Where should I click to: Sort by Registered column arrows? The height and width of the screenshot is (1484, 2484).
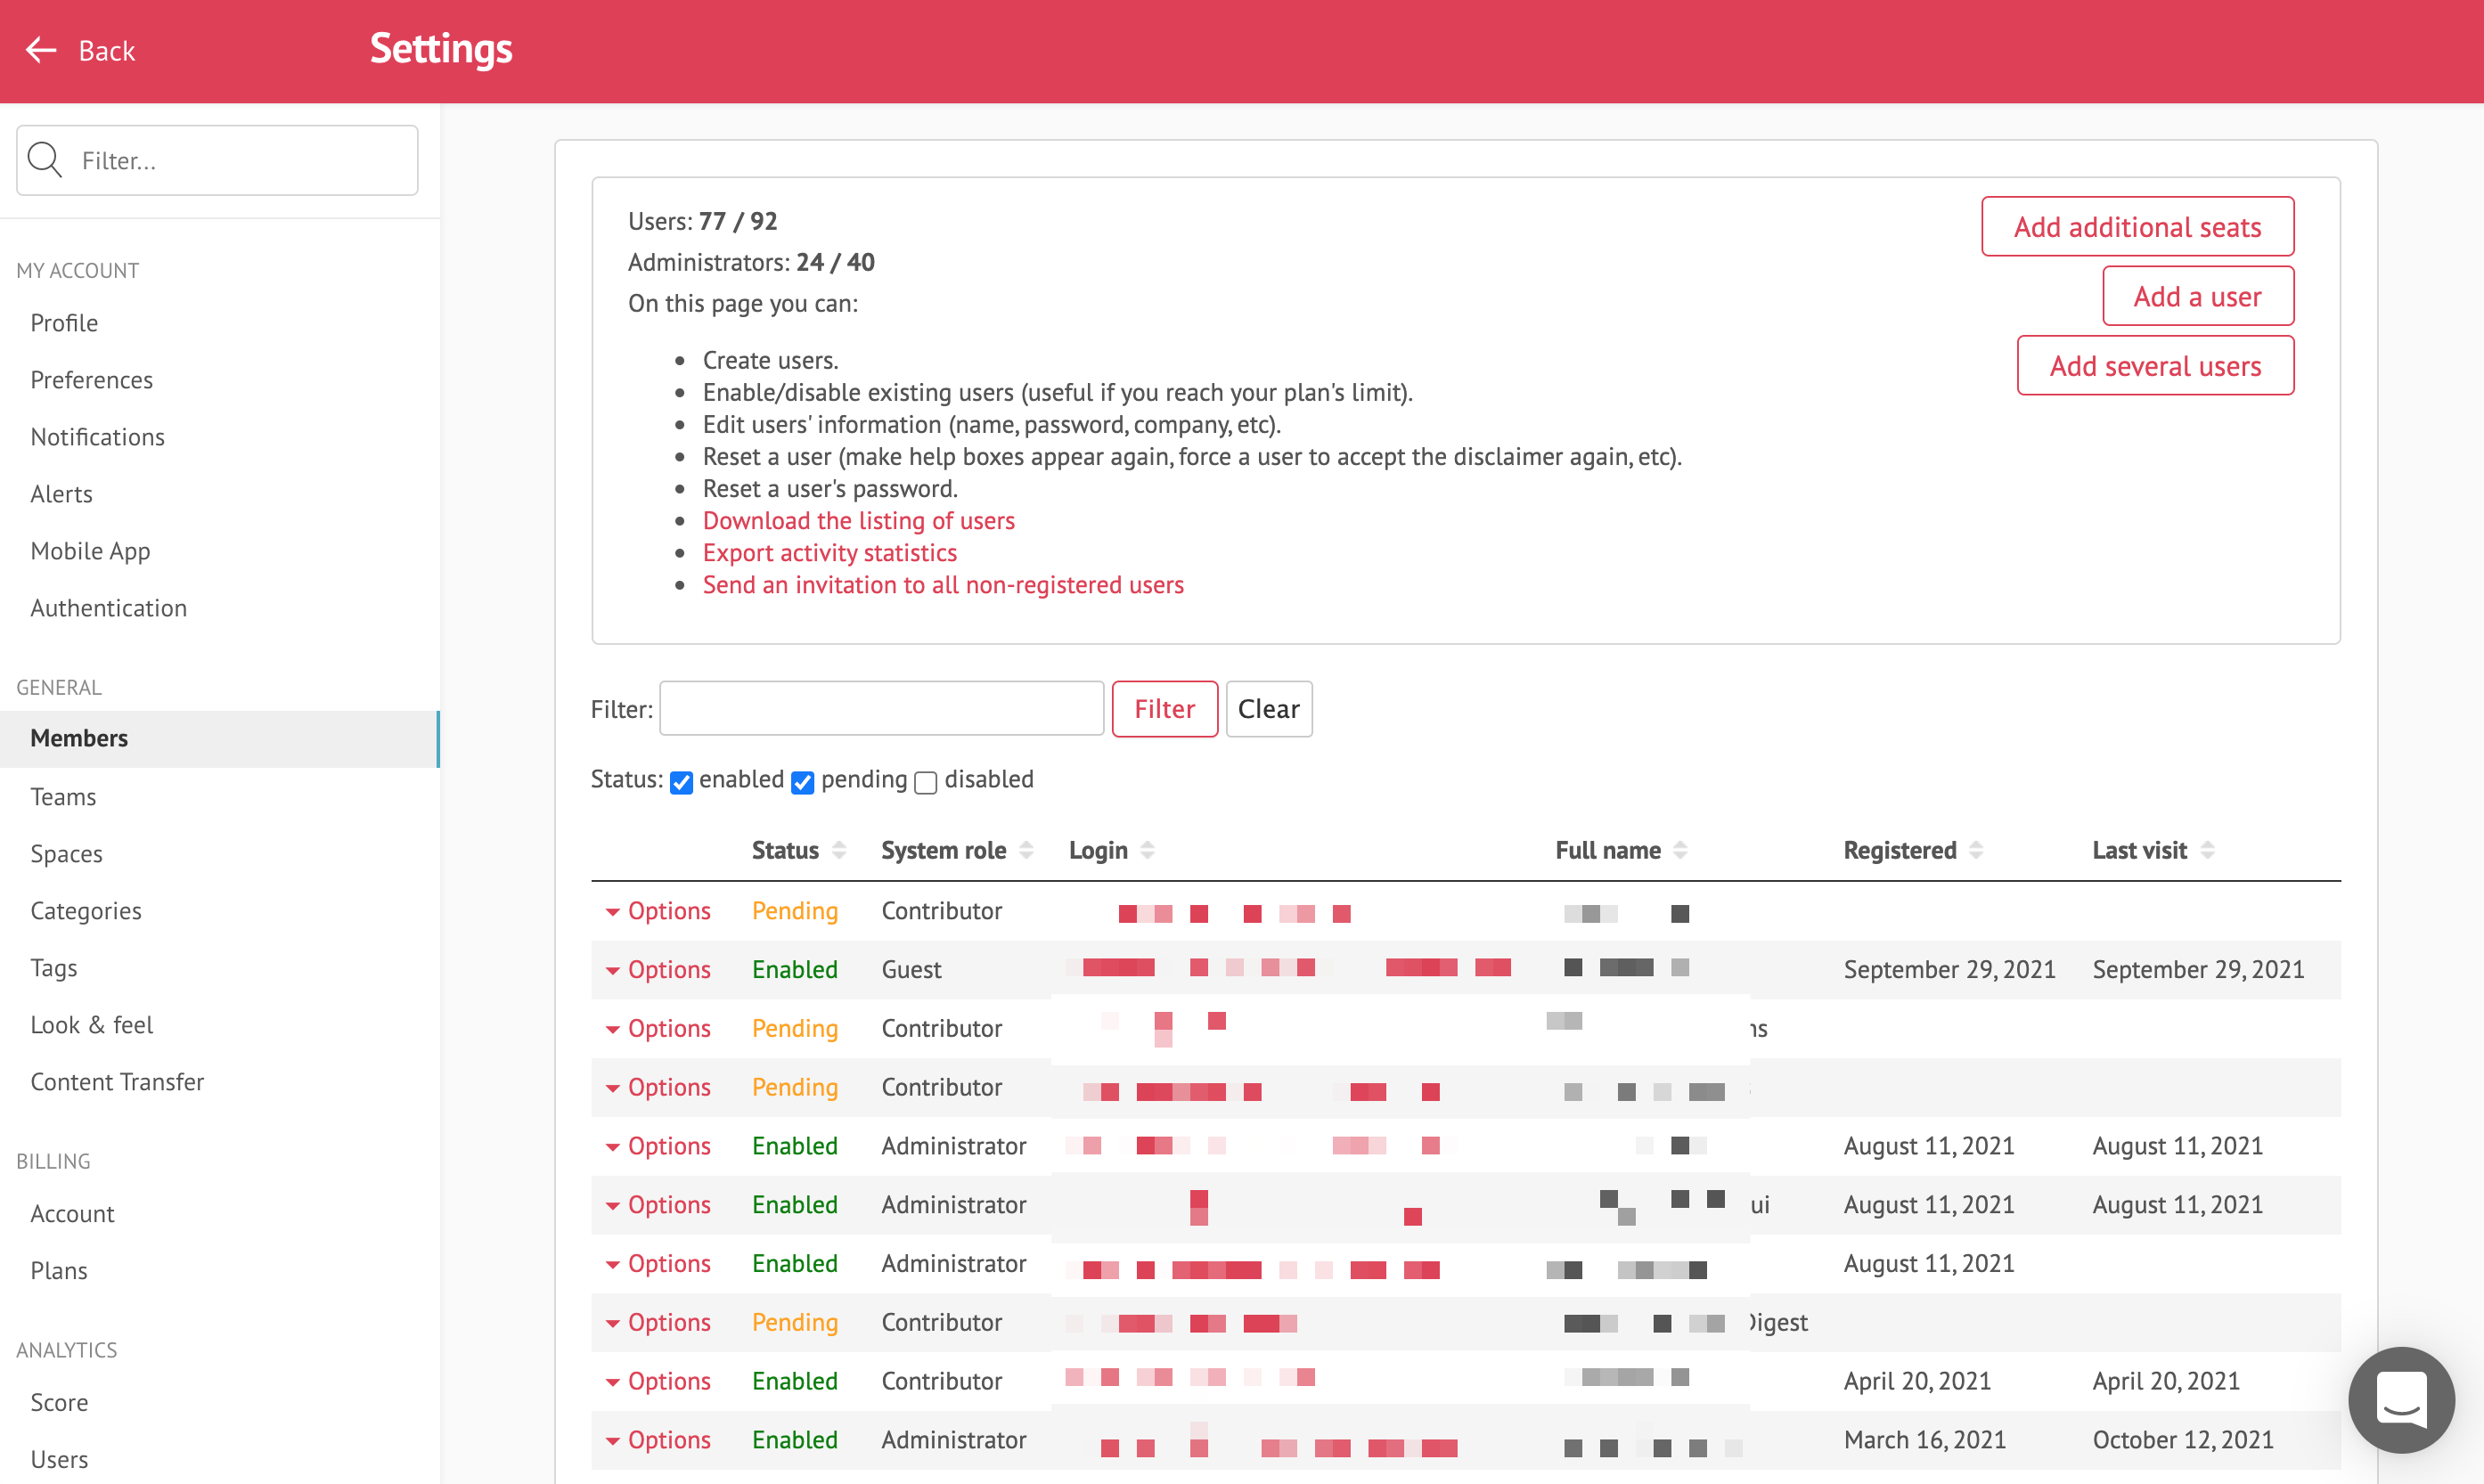1976,850
